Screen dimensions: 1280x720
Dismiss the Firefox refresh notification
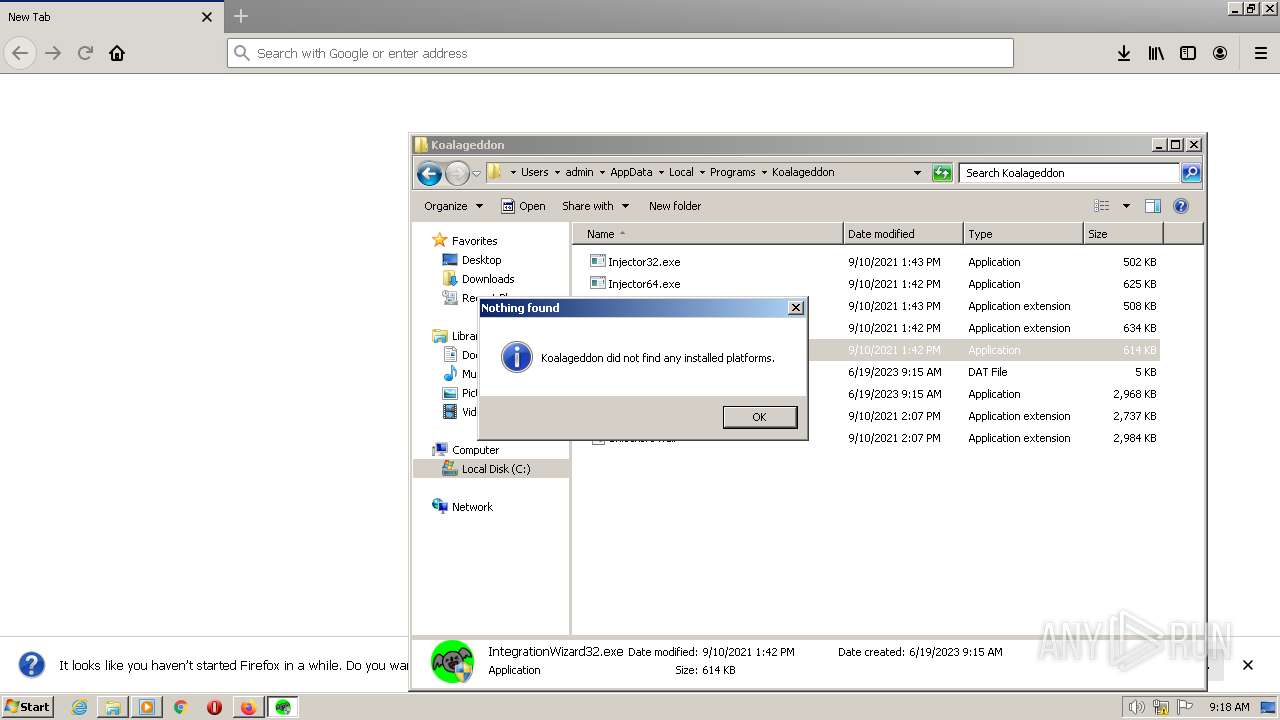pyautogui.click(x=1248, y=665)
